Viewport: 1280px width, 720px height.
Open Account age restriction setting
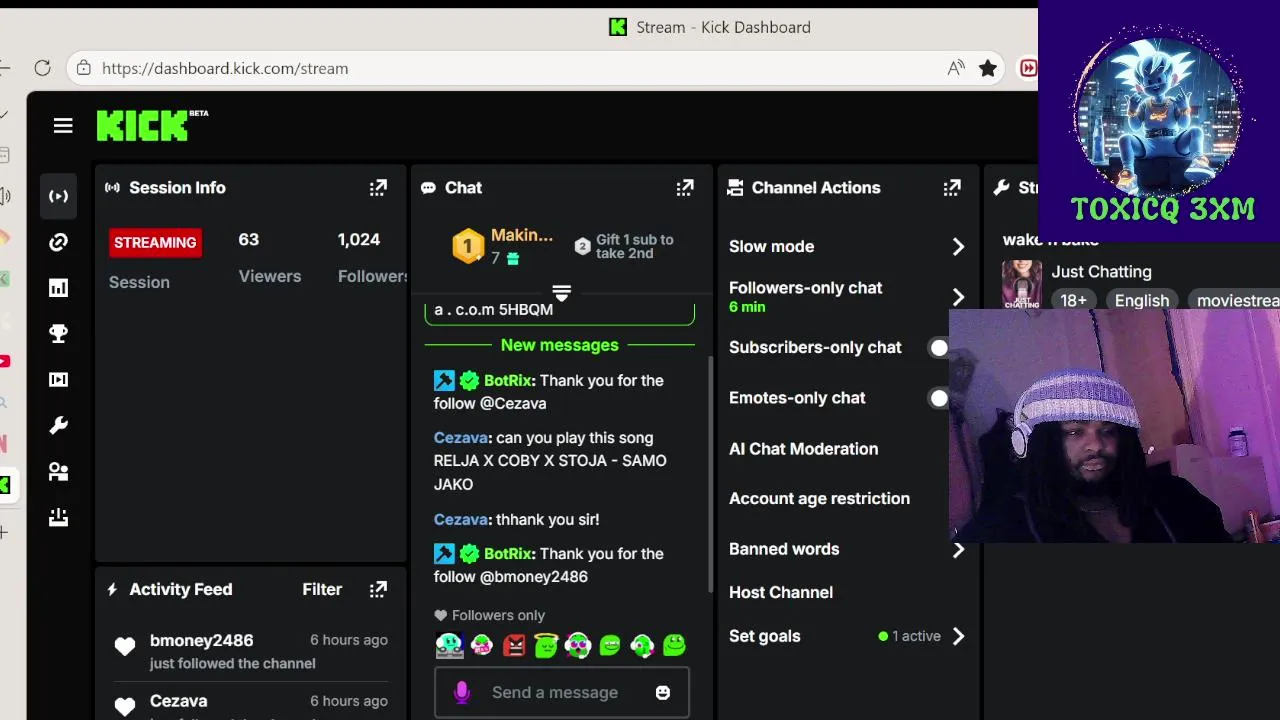coord(819,498)
